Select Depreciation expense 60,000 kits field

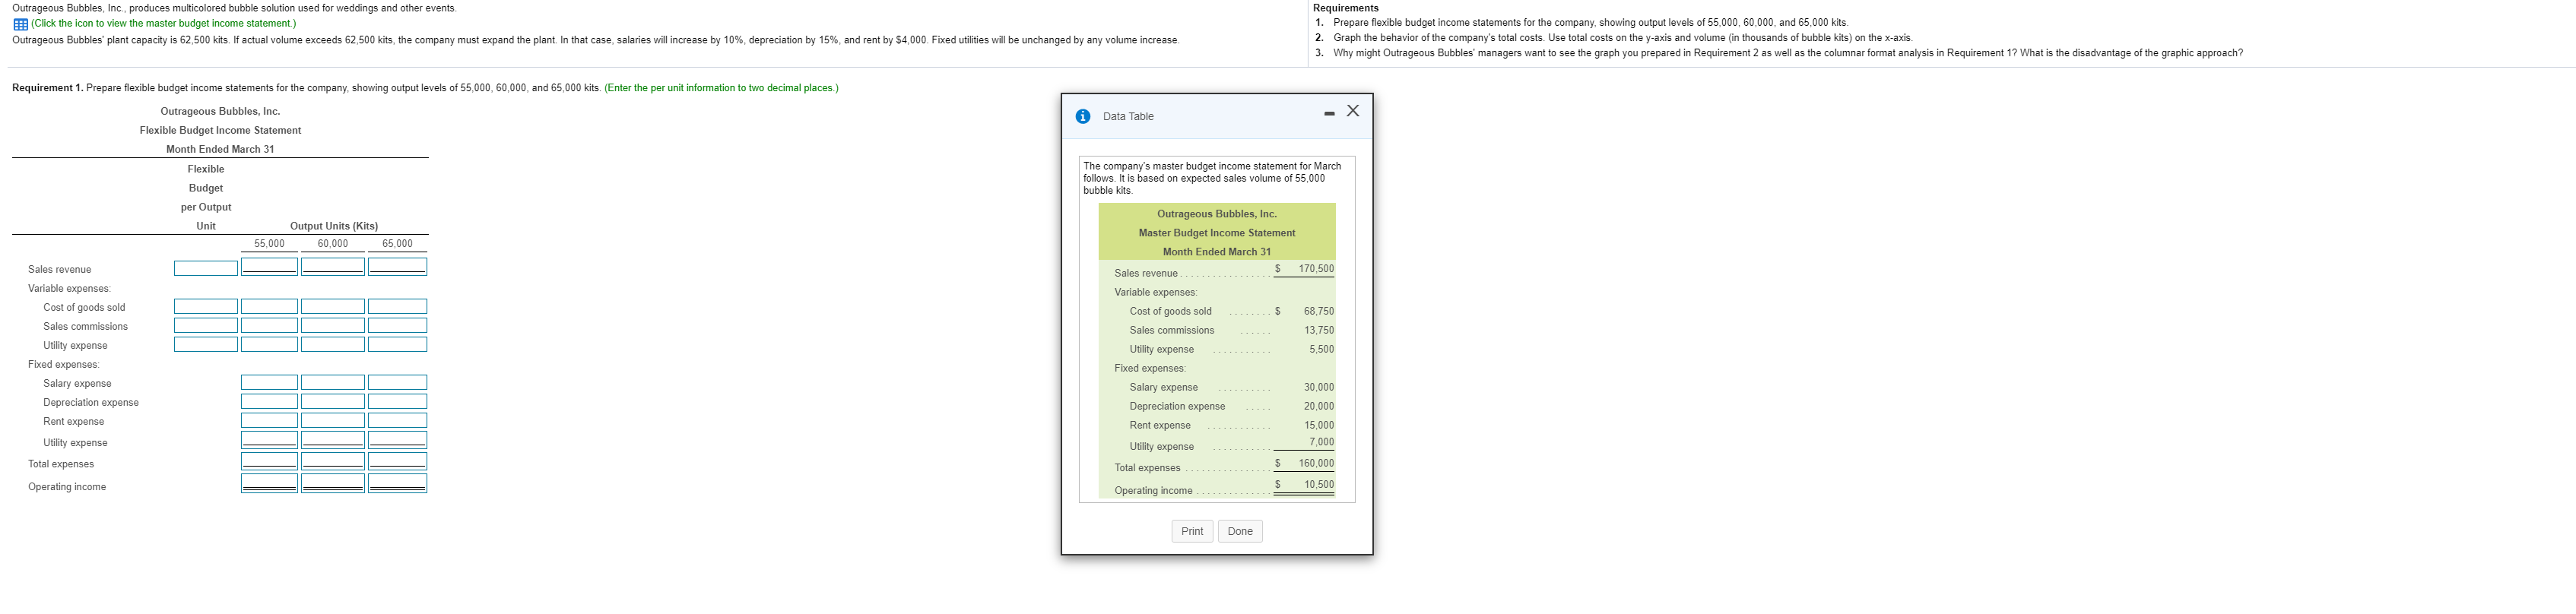pos(333,401)
